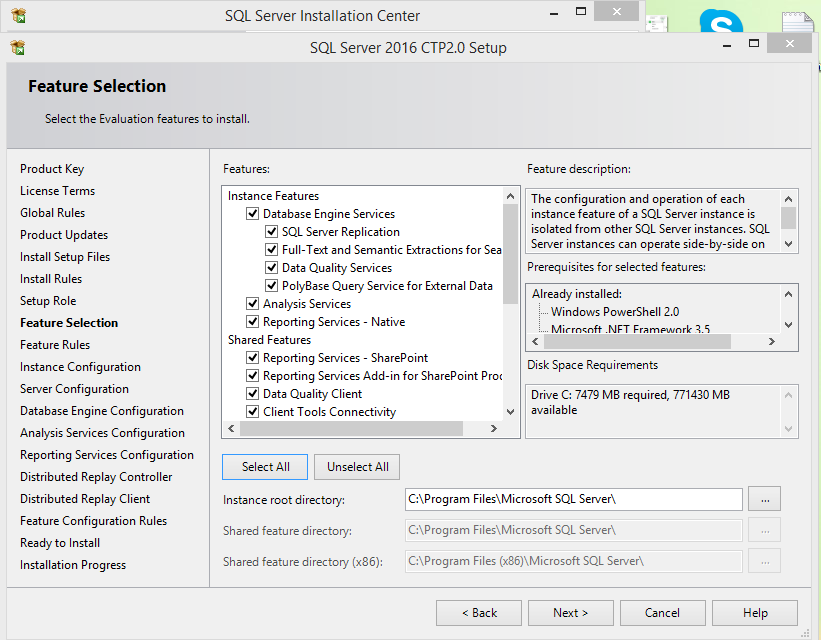The height and width of the screenshot is (640, 821).
Task: Open browse dialog for shared feature directory (x86)
Action: click(764, 561)
